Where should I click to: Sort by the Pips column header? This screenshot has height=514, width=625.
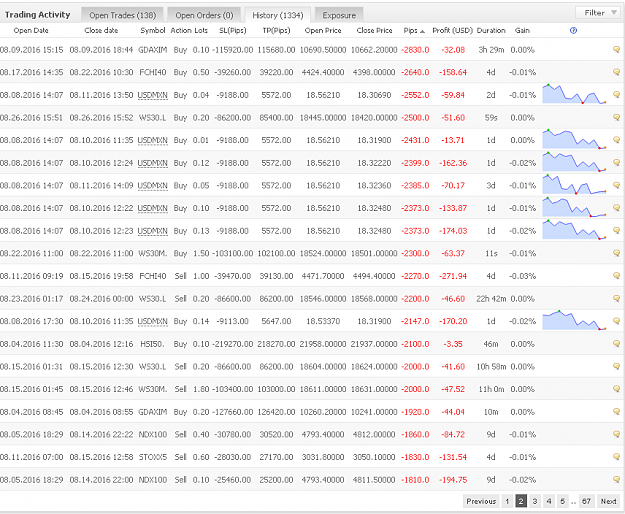tap(414, 30)
